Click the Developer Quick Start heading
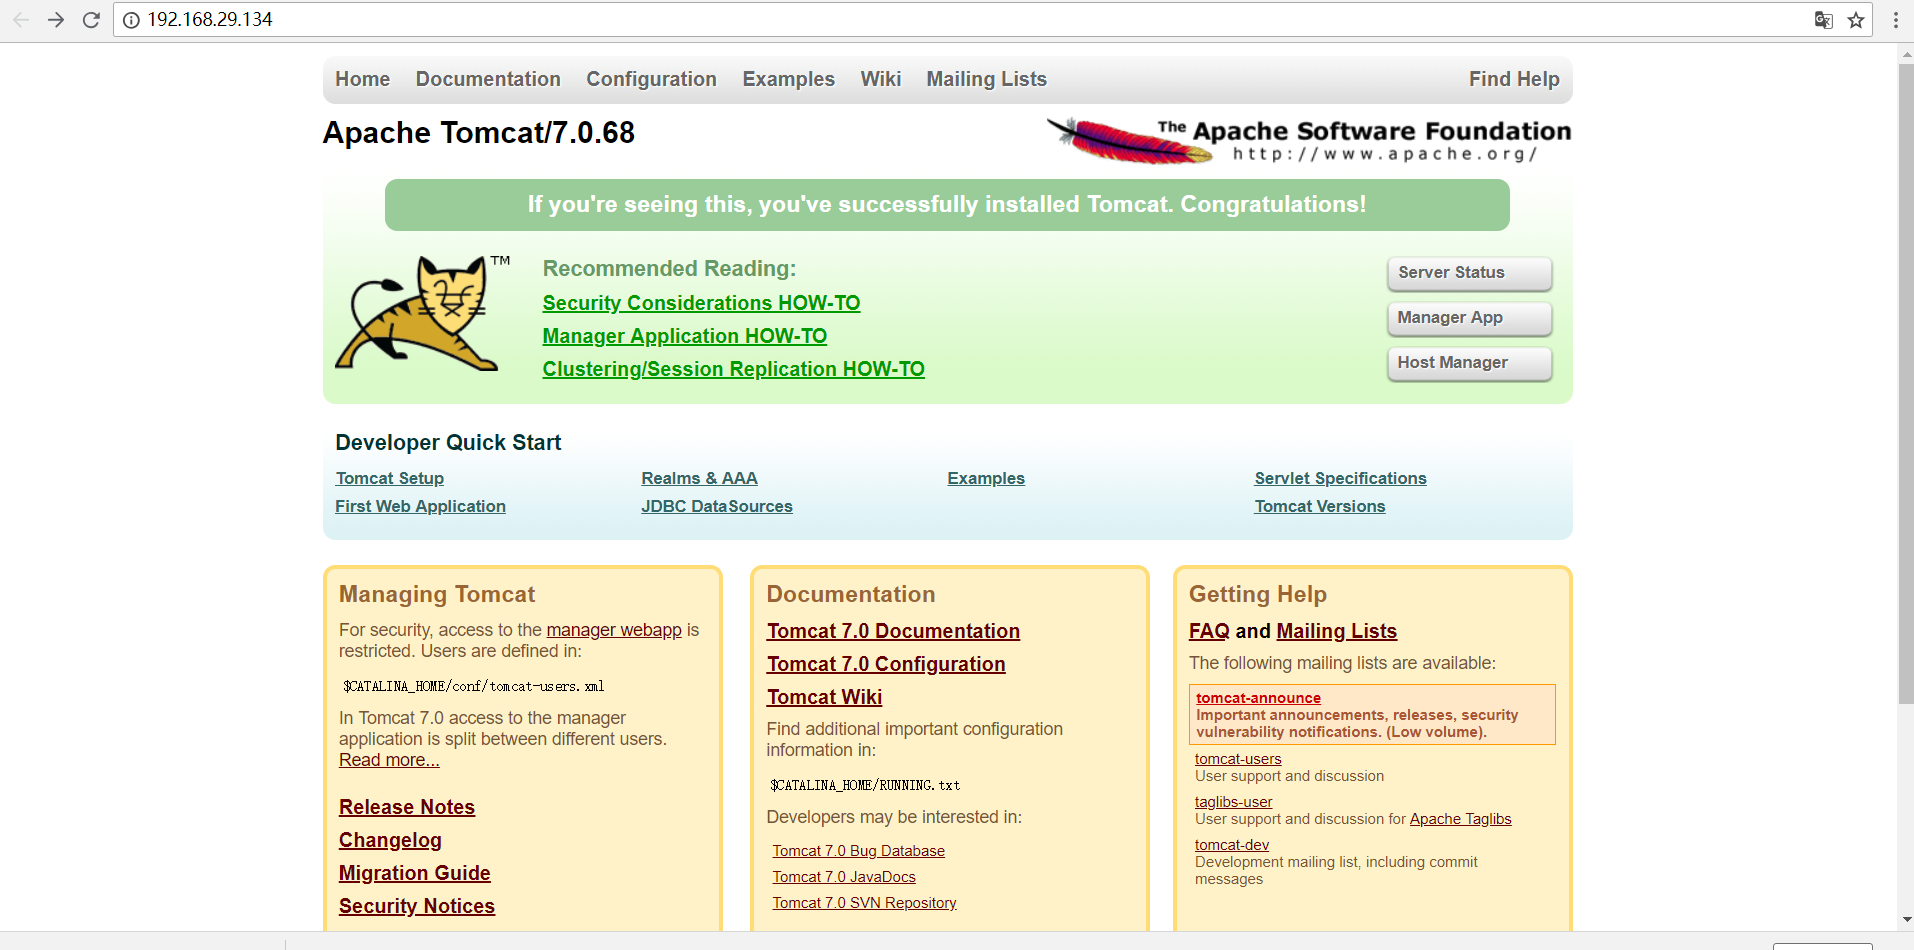1914x950 pixels. tap(448, 442)
